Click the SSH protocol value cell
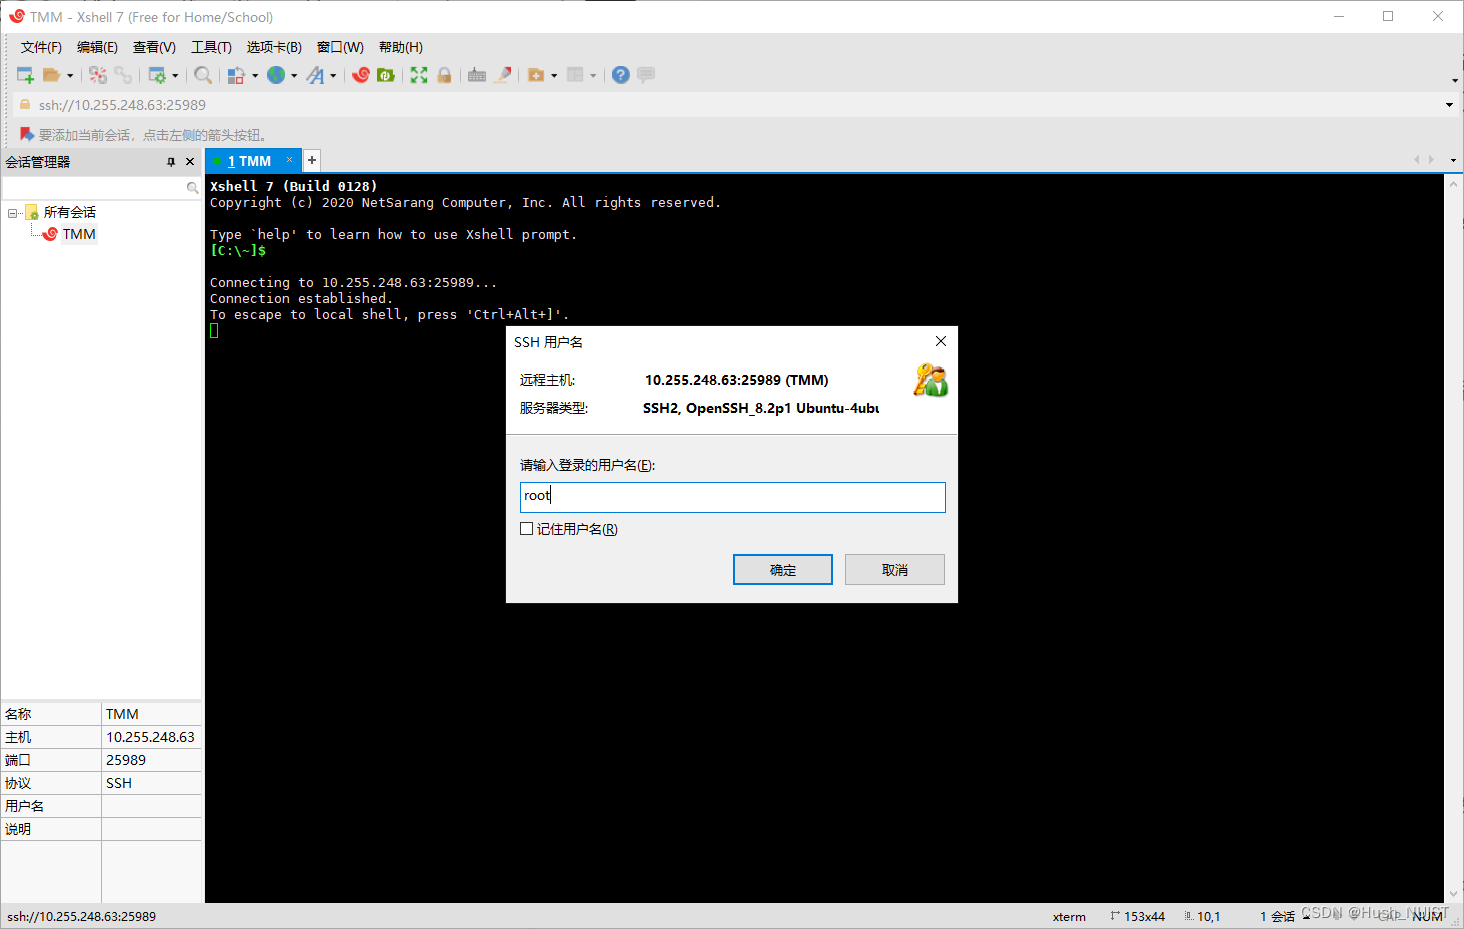The image size is (1464, 929). pyautogui.click(x=151, y=783)
